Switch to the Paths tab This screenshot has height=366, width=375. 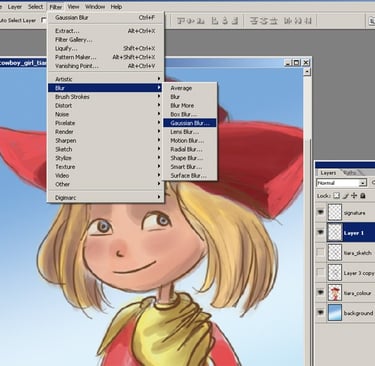(x=349, y=173)
